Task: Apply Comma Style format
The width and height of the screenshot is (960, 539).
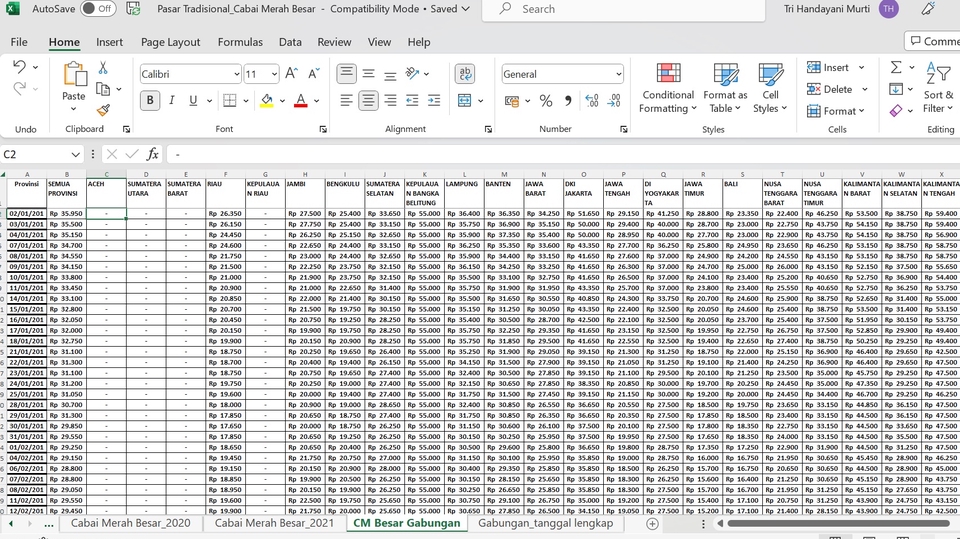Action: (x=568, y=101)
